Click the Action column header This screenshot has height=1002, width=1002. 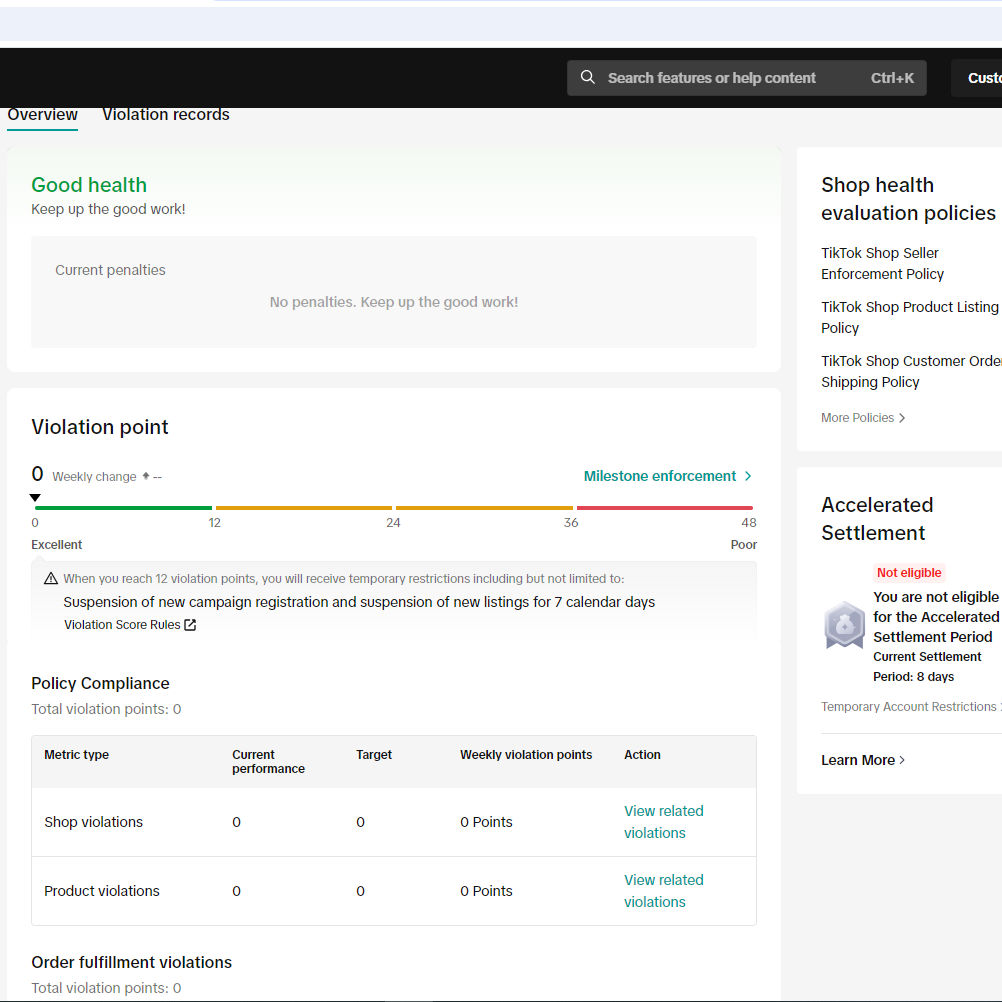642,755
